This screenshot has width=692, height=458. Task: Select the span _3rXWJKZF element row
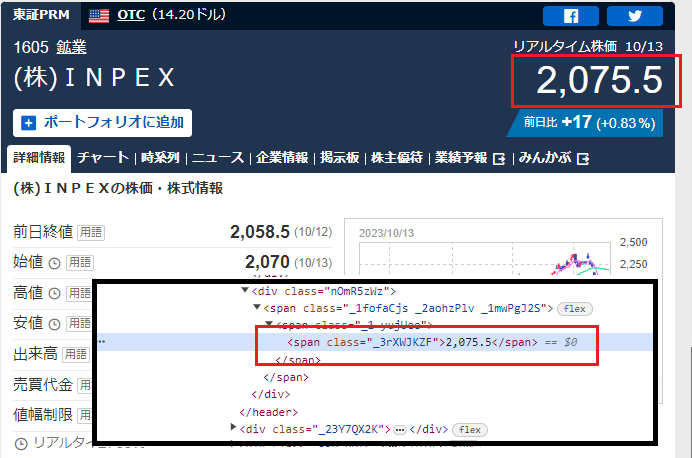(x=374, y=342)
